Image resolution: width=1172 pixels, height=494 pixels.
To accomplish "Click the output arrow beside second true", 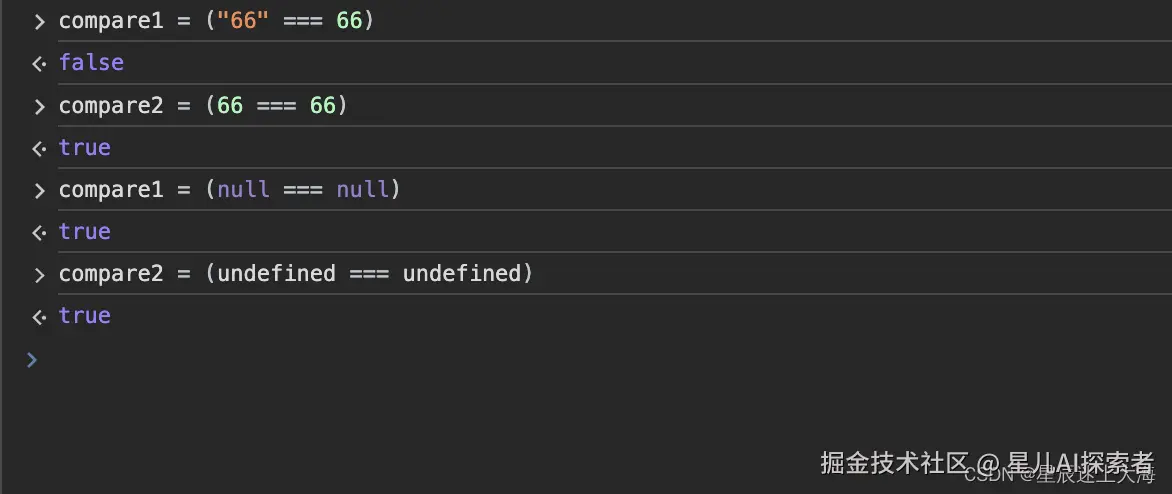I will click(x=39, y=233).
